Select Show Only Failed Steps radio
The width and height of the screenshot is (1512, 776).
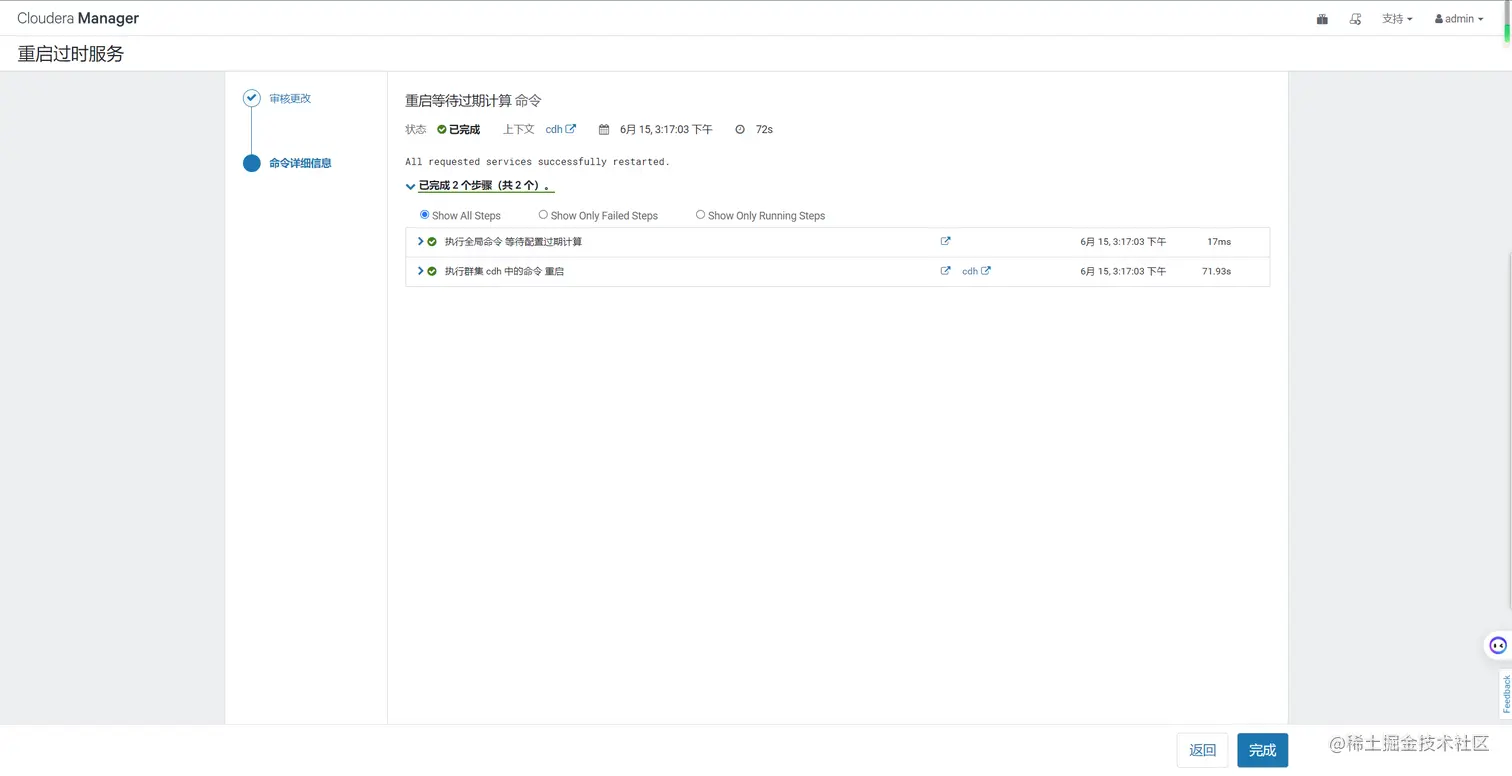point(543,215)
